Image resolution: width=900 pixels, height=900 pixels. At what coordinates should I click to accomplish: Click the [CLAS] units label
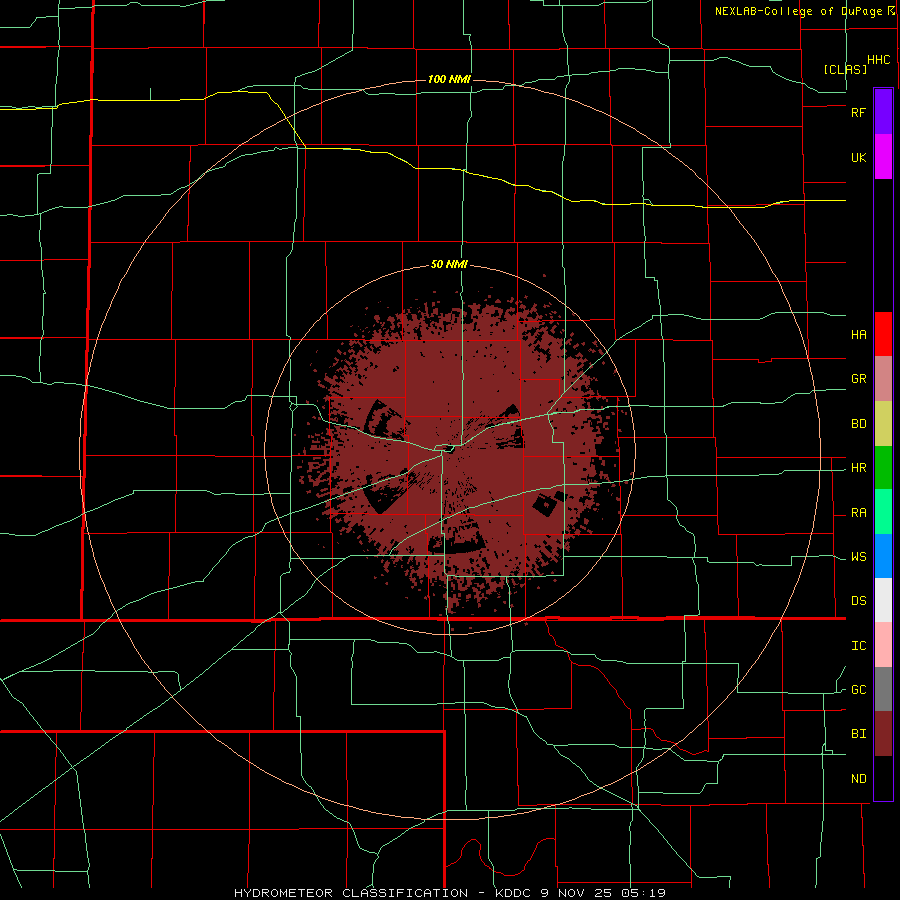point(845,69)
